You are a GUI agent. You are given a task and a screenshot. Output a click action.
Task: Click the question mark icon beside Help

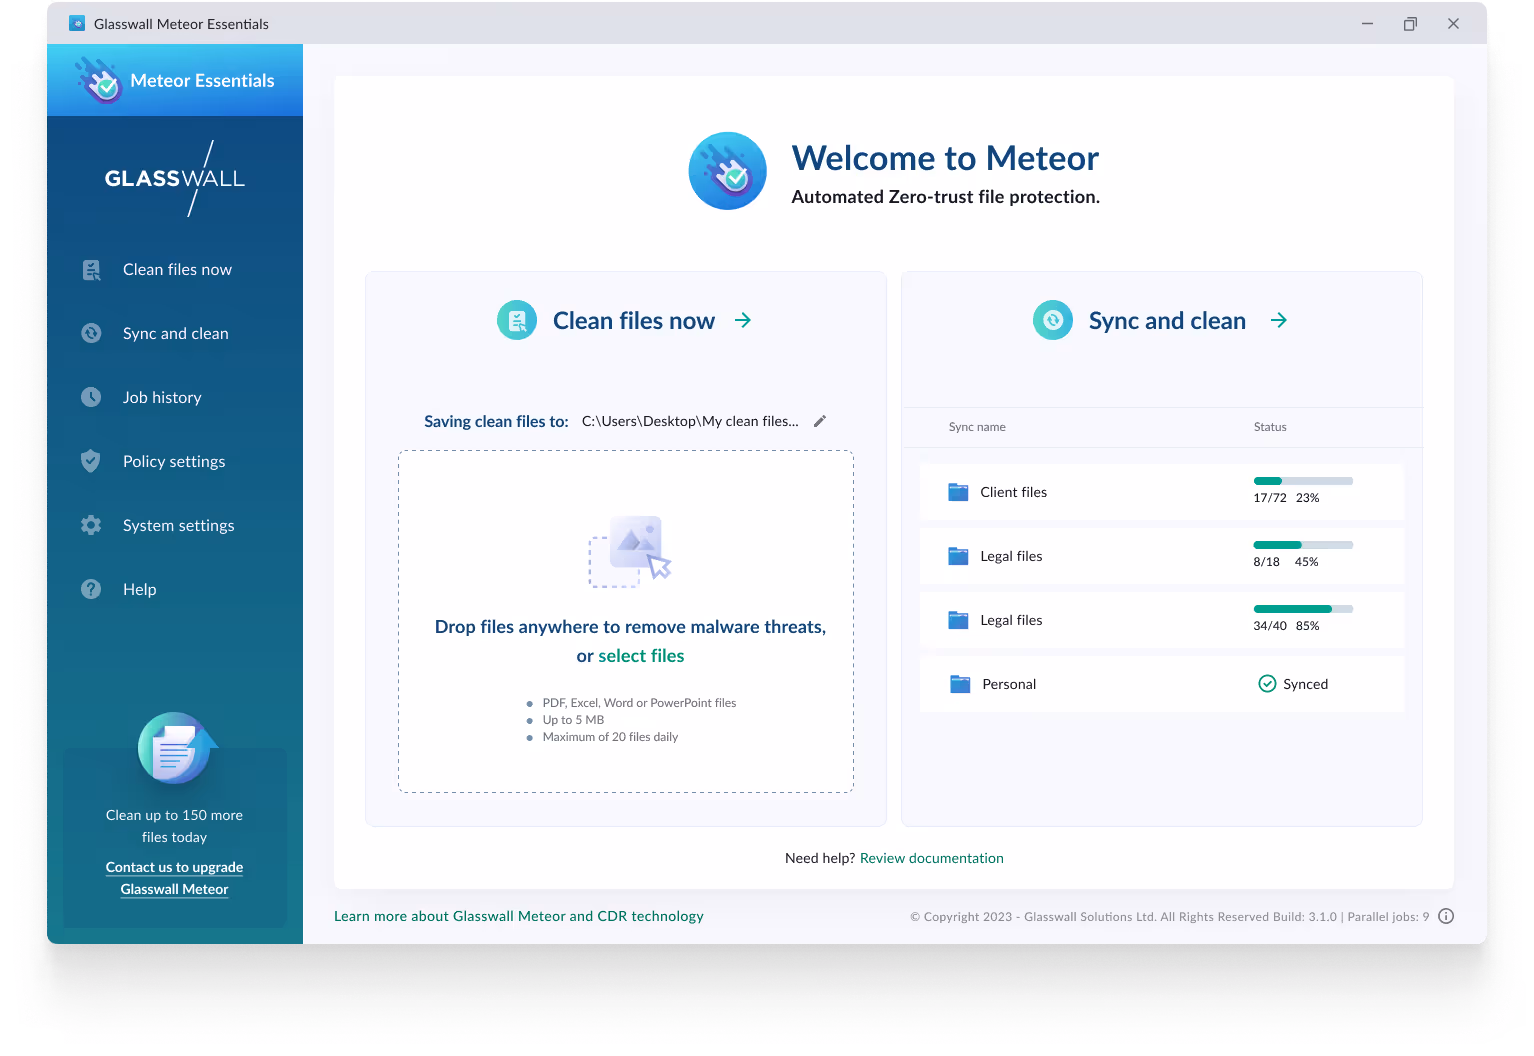(91, 589)
